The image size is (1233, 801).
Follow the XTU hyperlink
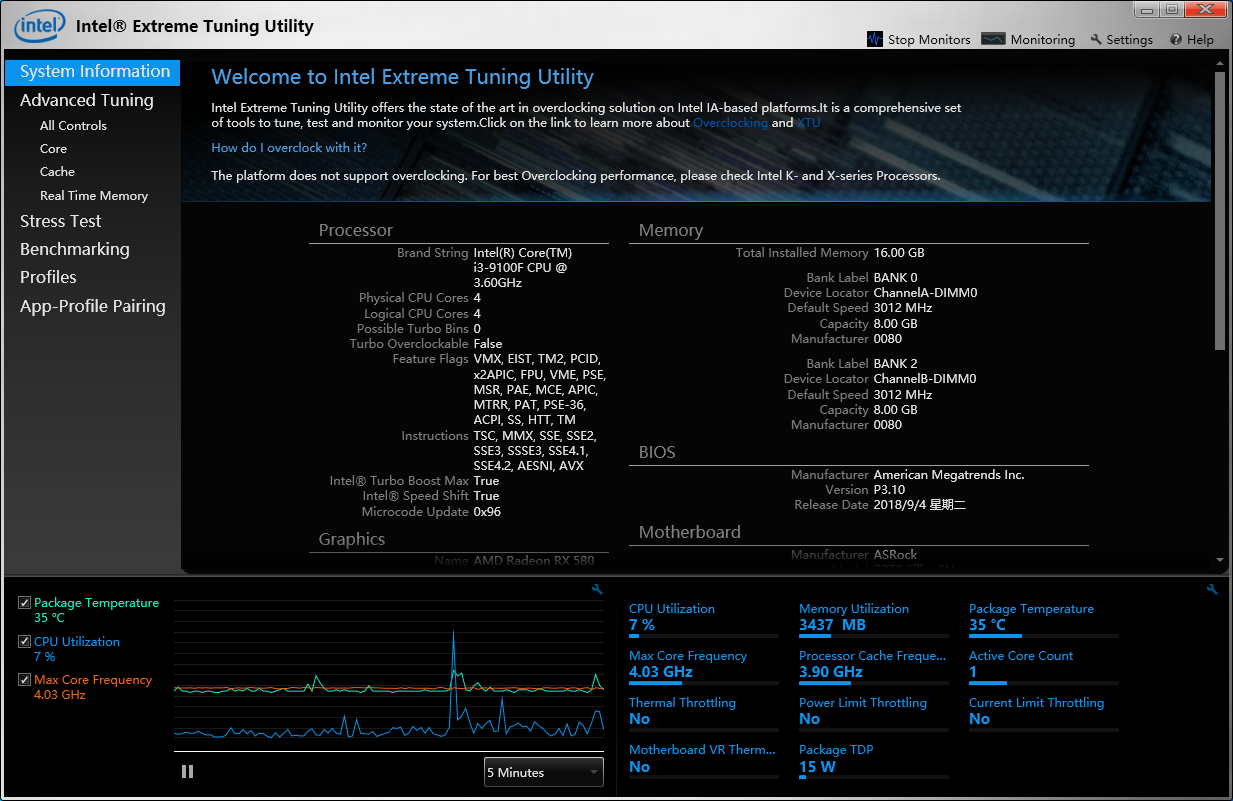(808, 123)
